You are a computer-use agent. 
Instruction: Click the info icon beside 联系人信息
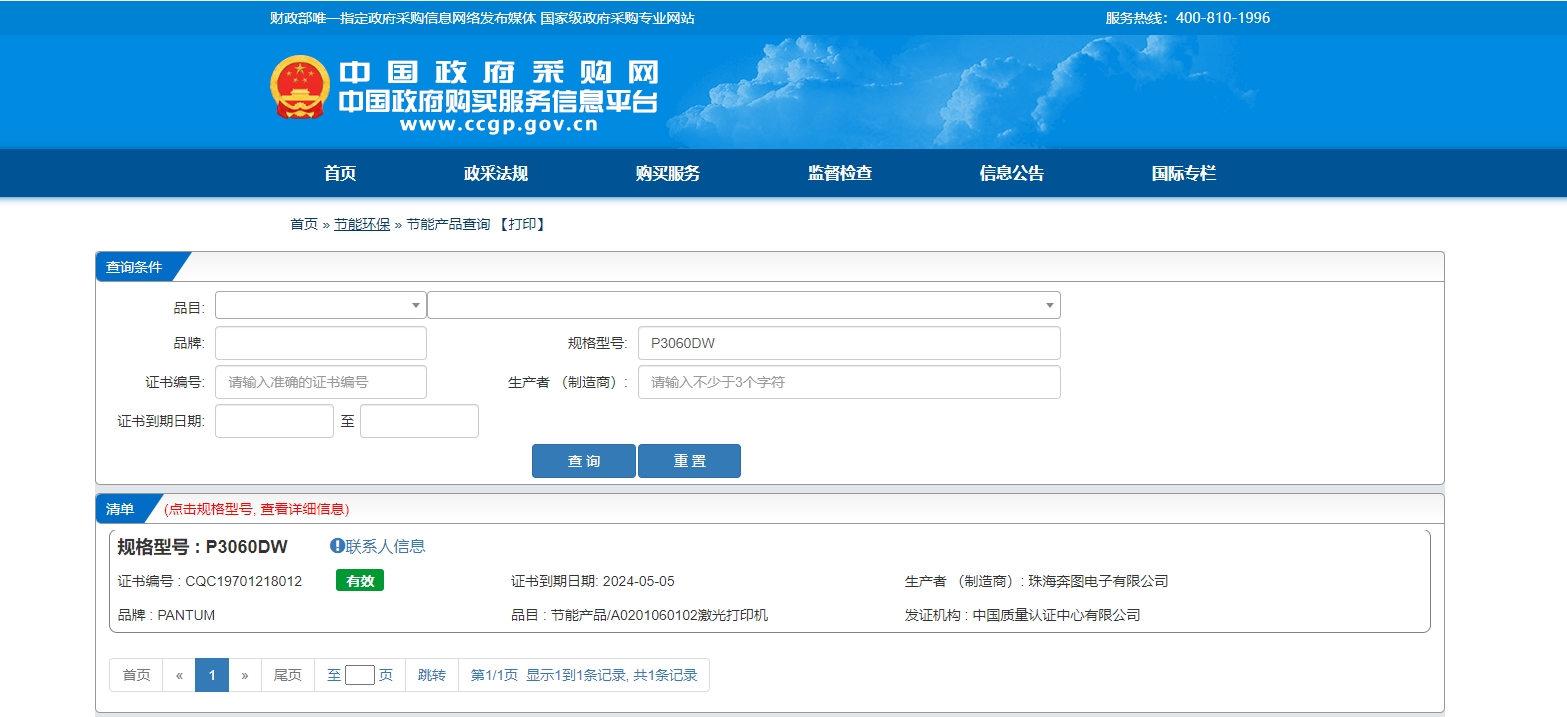[337, 546]
